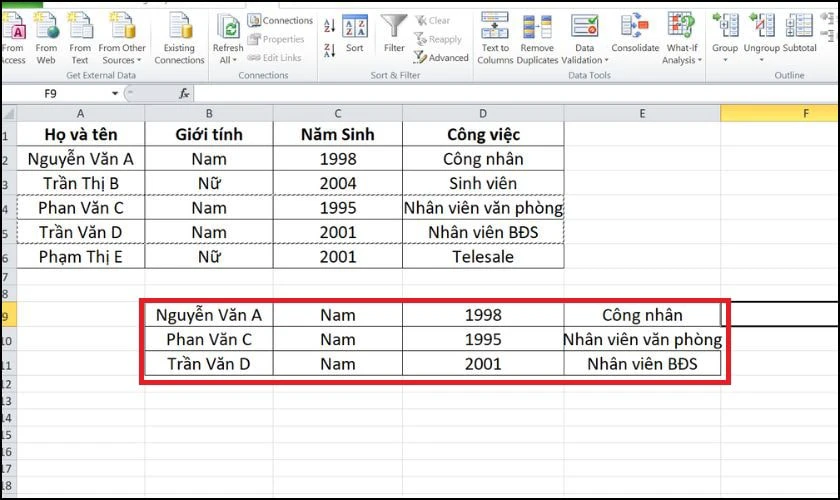Select column A header
The height and width of the screenshot is (500, 840).
80,113
